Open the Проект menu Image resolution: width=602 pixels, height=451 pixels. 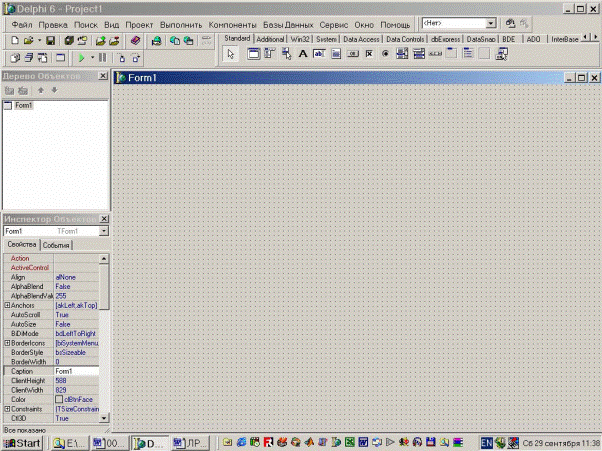(x=139, y=25)
